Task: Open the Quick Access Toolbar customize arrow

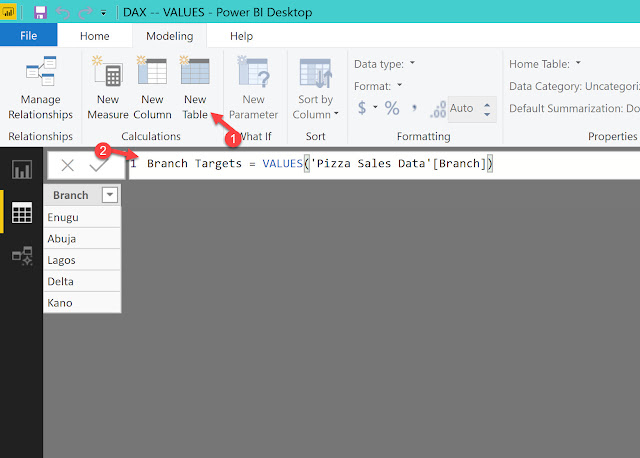Action: tap(104, 13)
